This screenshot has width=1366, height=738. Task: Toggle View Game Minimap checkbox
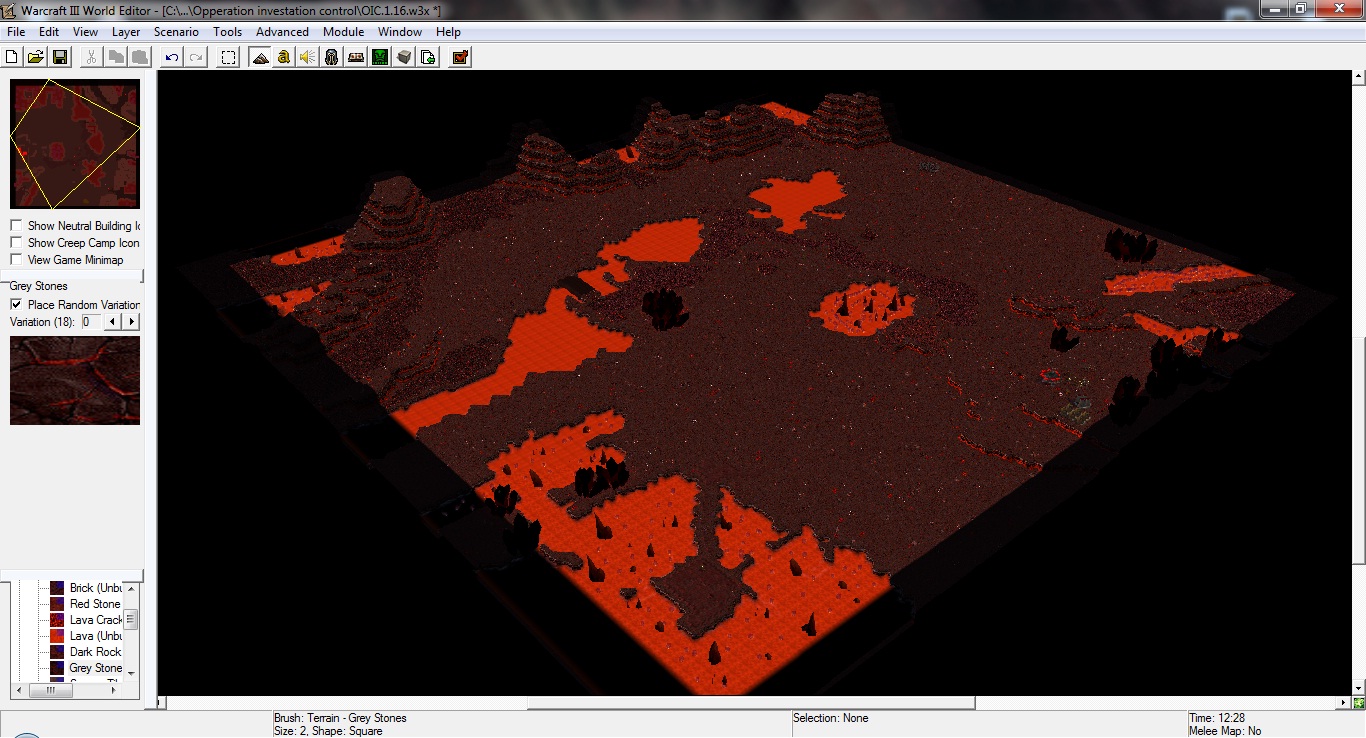[x=16, y=260]
